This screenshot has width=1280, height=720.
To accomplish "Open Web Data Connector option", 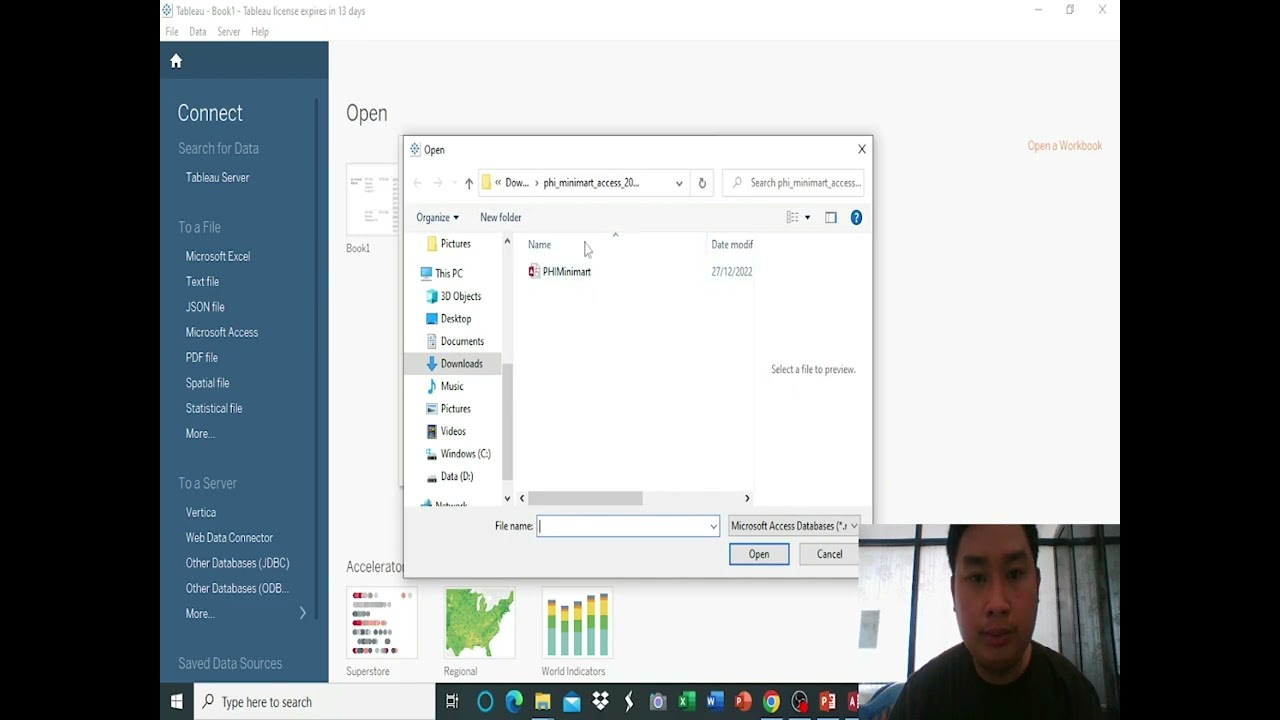I will click(x=229, y=538).
